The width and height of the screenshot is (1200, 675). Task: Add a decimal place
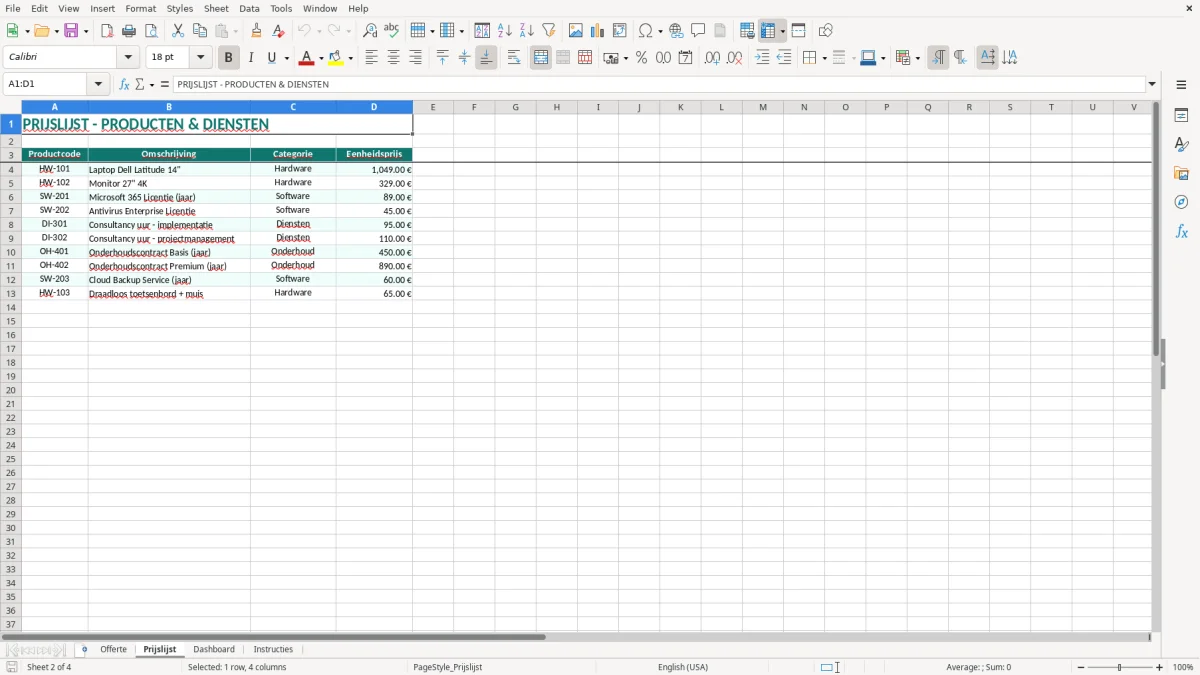point(712,58)
